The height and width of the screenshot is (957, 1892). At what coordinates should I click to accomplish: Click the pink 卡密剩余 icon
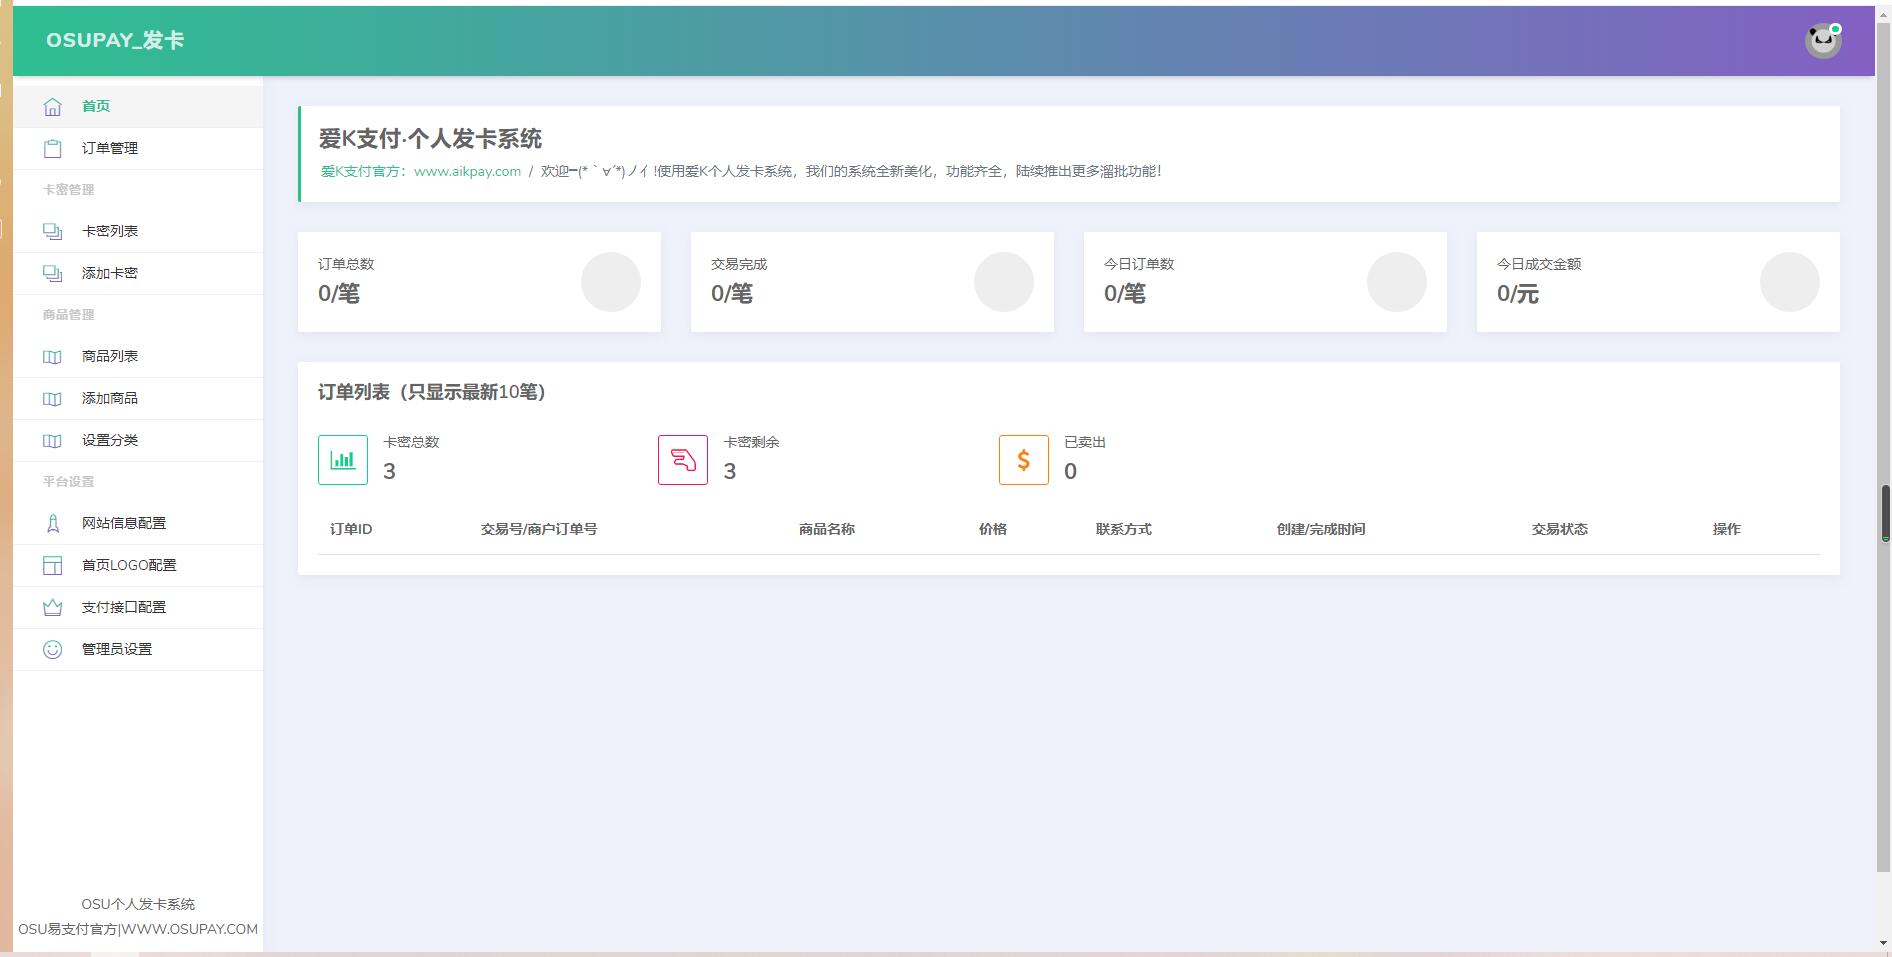click(x=683, y=460)
